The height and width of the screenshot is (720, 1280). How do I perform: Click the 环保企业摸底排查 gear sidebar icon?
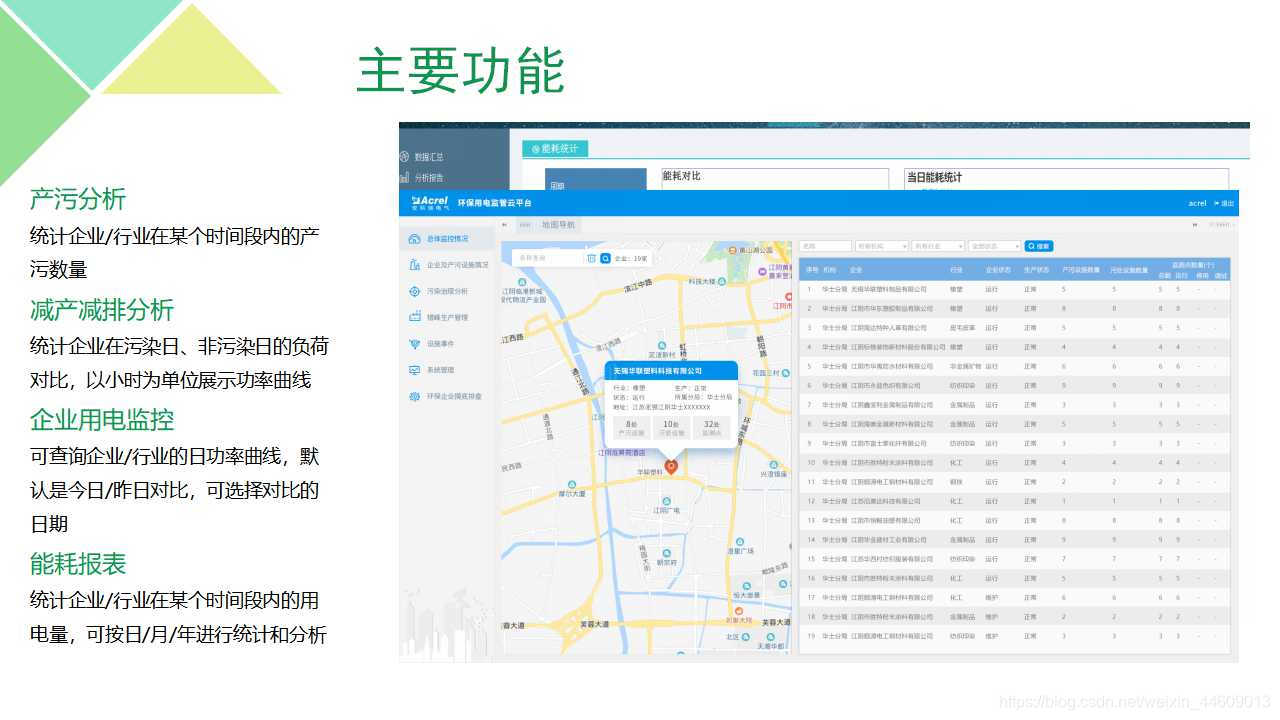click(415, 396)
